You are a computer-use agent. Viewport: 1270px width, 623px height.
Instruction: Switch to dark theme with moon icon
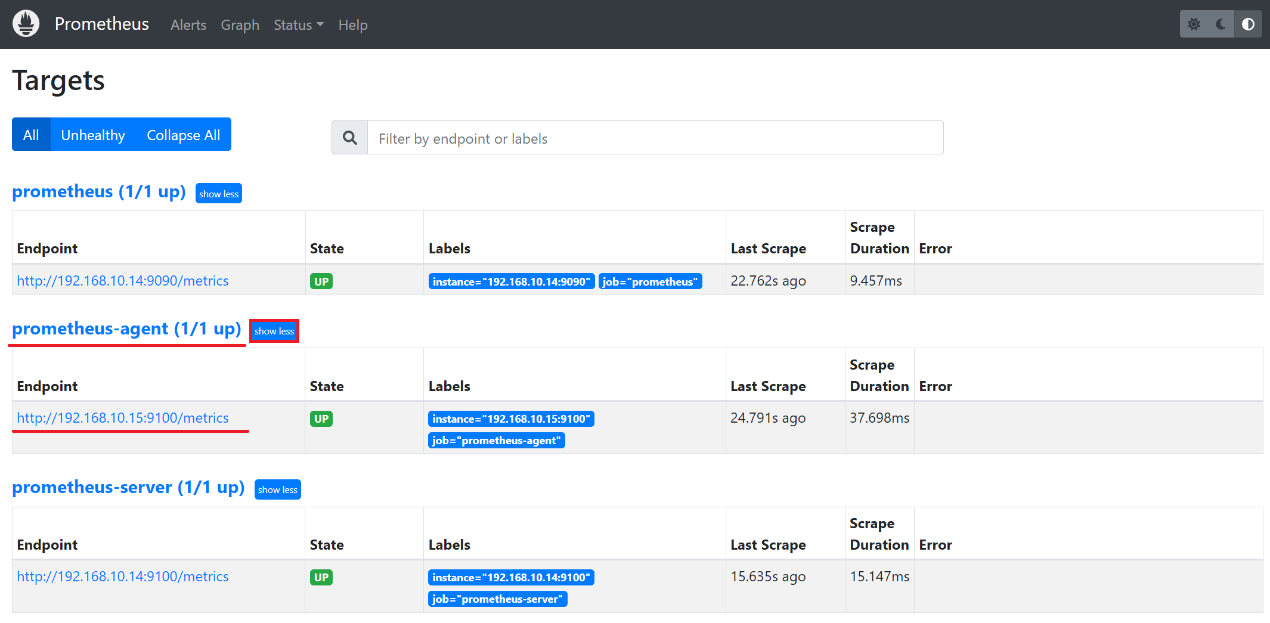[1220, 24]
